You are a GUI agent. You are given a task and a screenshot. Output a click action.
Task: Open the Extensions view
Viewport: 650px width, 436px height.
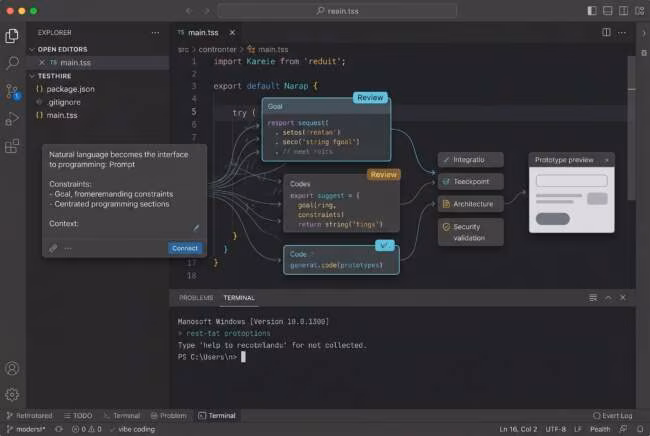[12, 146]
